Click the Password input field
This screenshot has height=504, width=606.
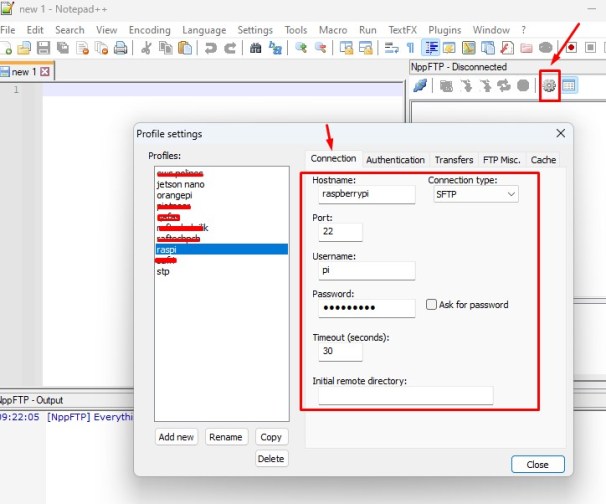click(x=367, y=308)
